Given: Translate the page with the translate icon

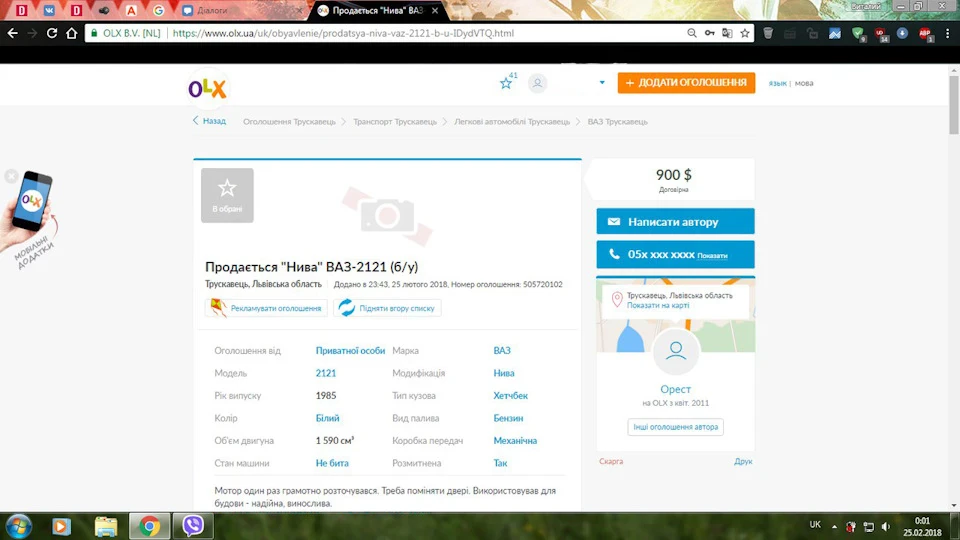Looking at the screenshot, I should tap(727, 33).
